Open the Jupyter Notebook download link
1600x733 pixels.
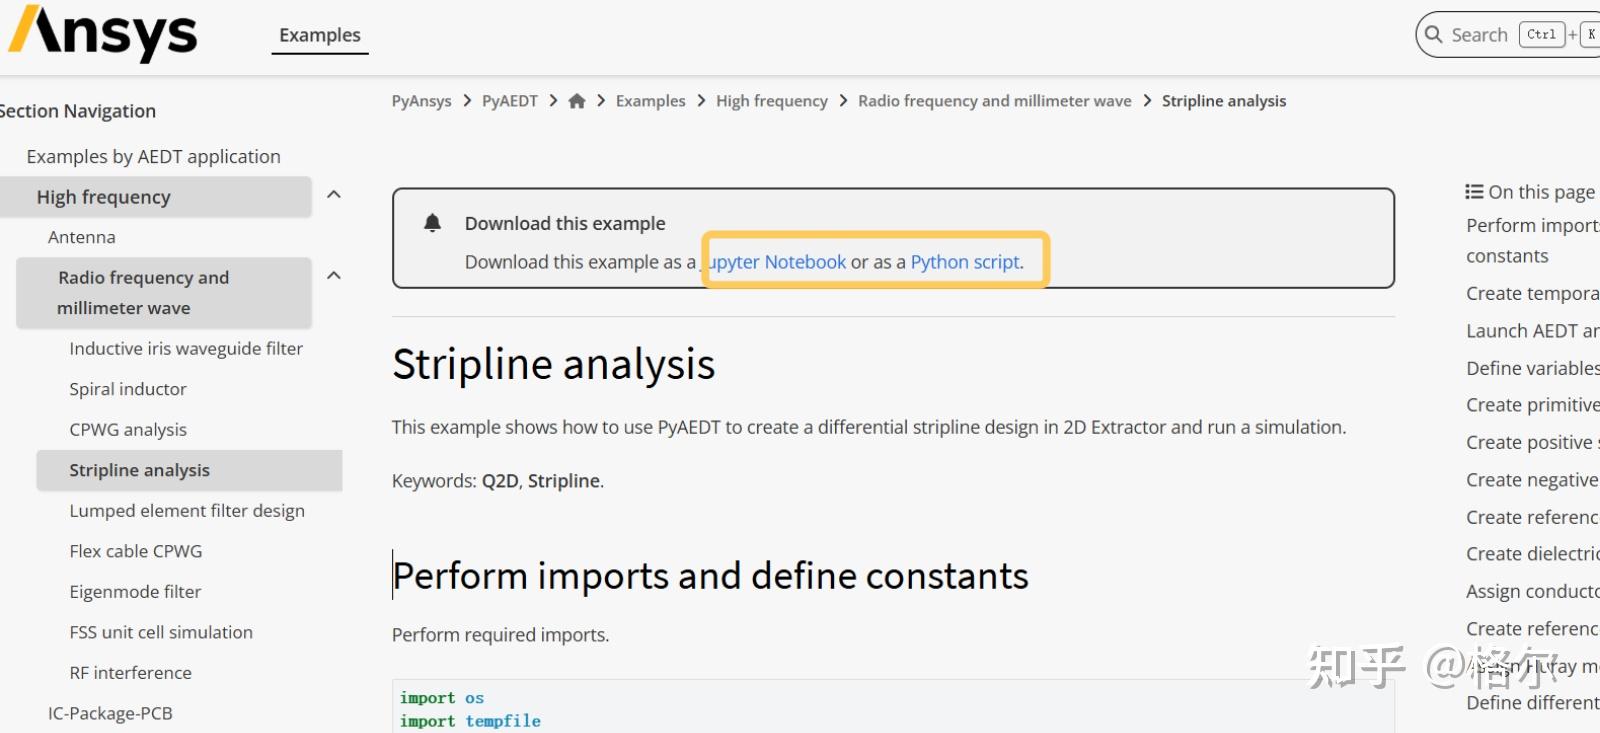coord(778,262)
